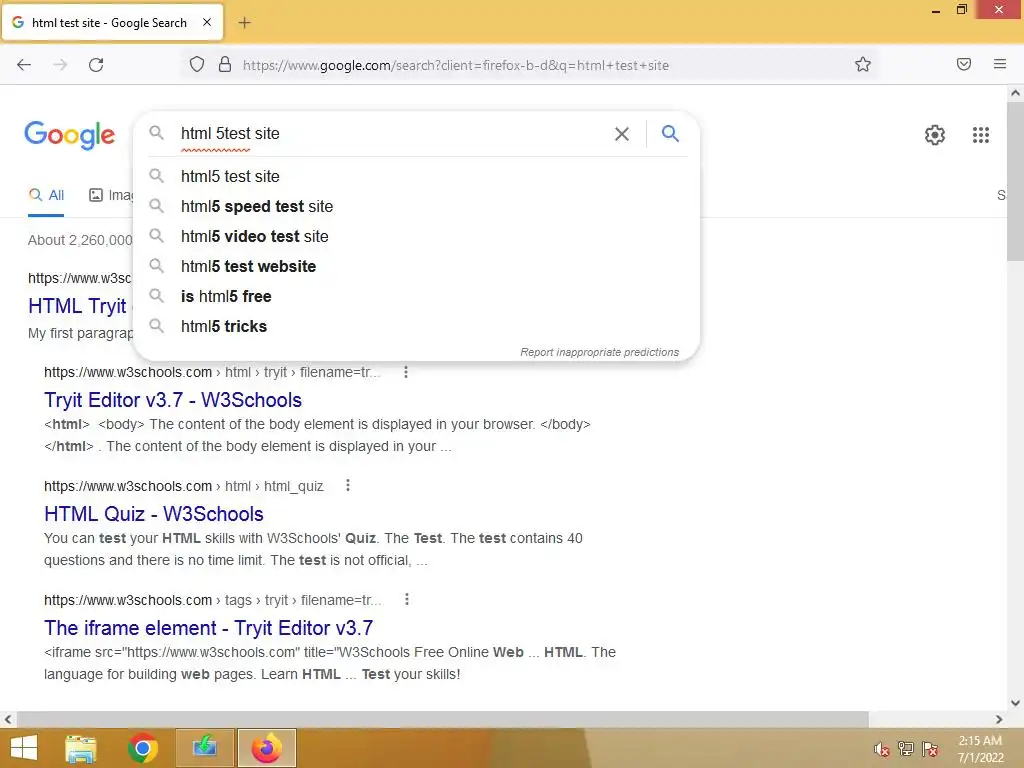The width and height of the screenshot is (1024, 768).
Task: Choose suggestion 'html5 speed test site'
Action: point(417,206)
